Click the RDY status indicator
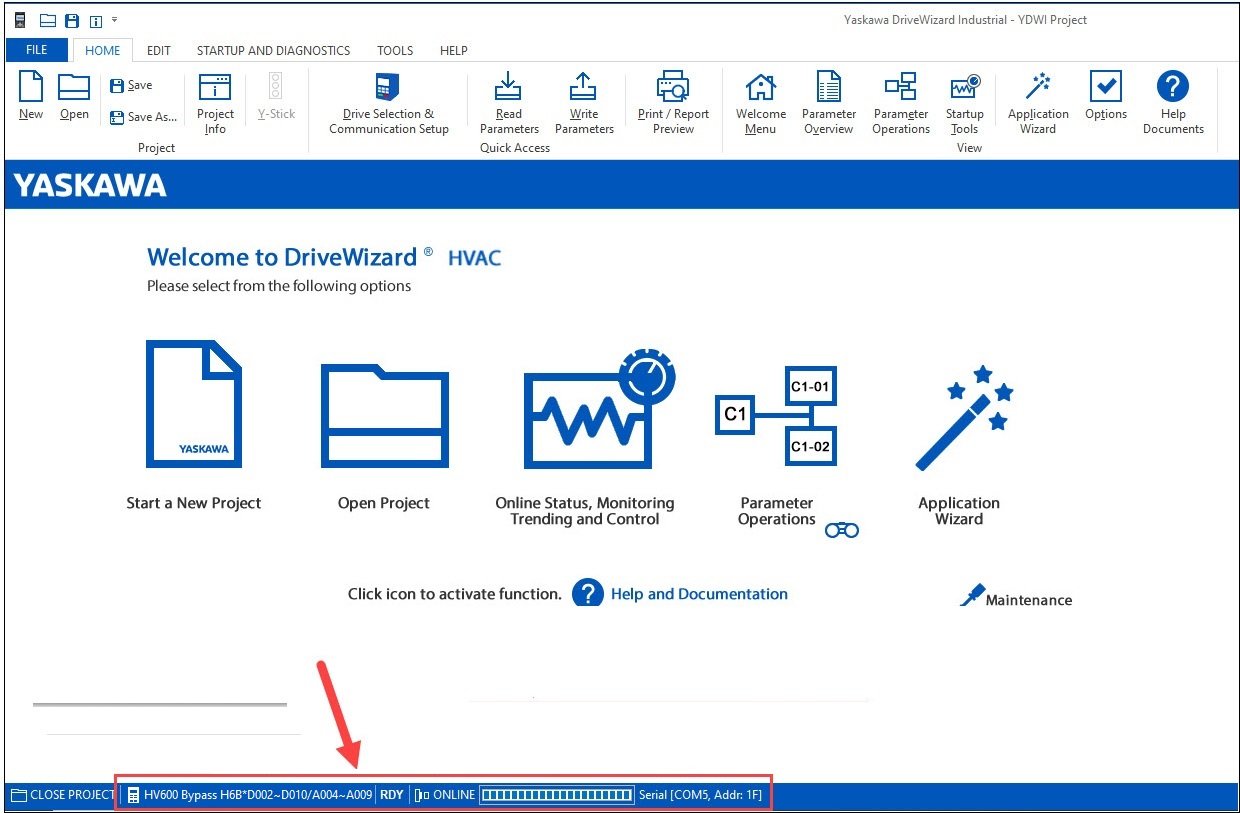The width and height of the screenshot is (1240, 813). coord(392,795)
